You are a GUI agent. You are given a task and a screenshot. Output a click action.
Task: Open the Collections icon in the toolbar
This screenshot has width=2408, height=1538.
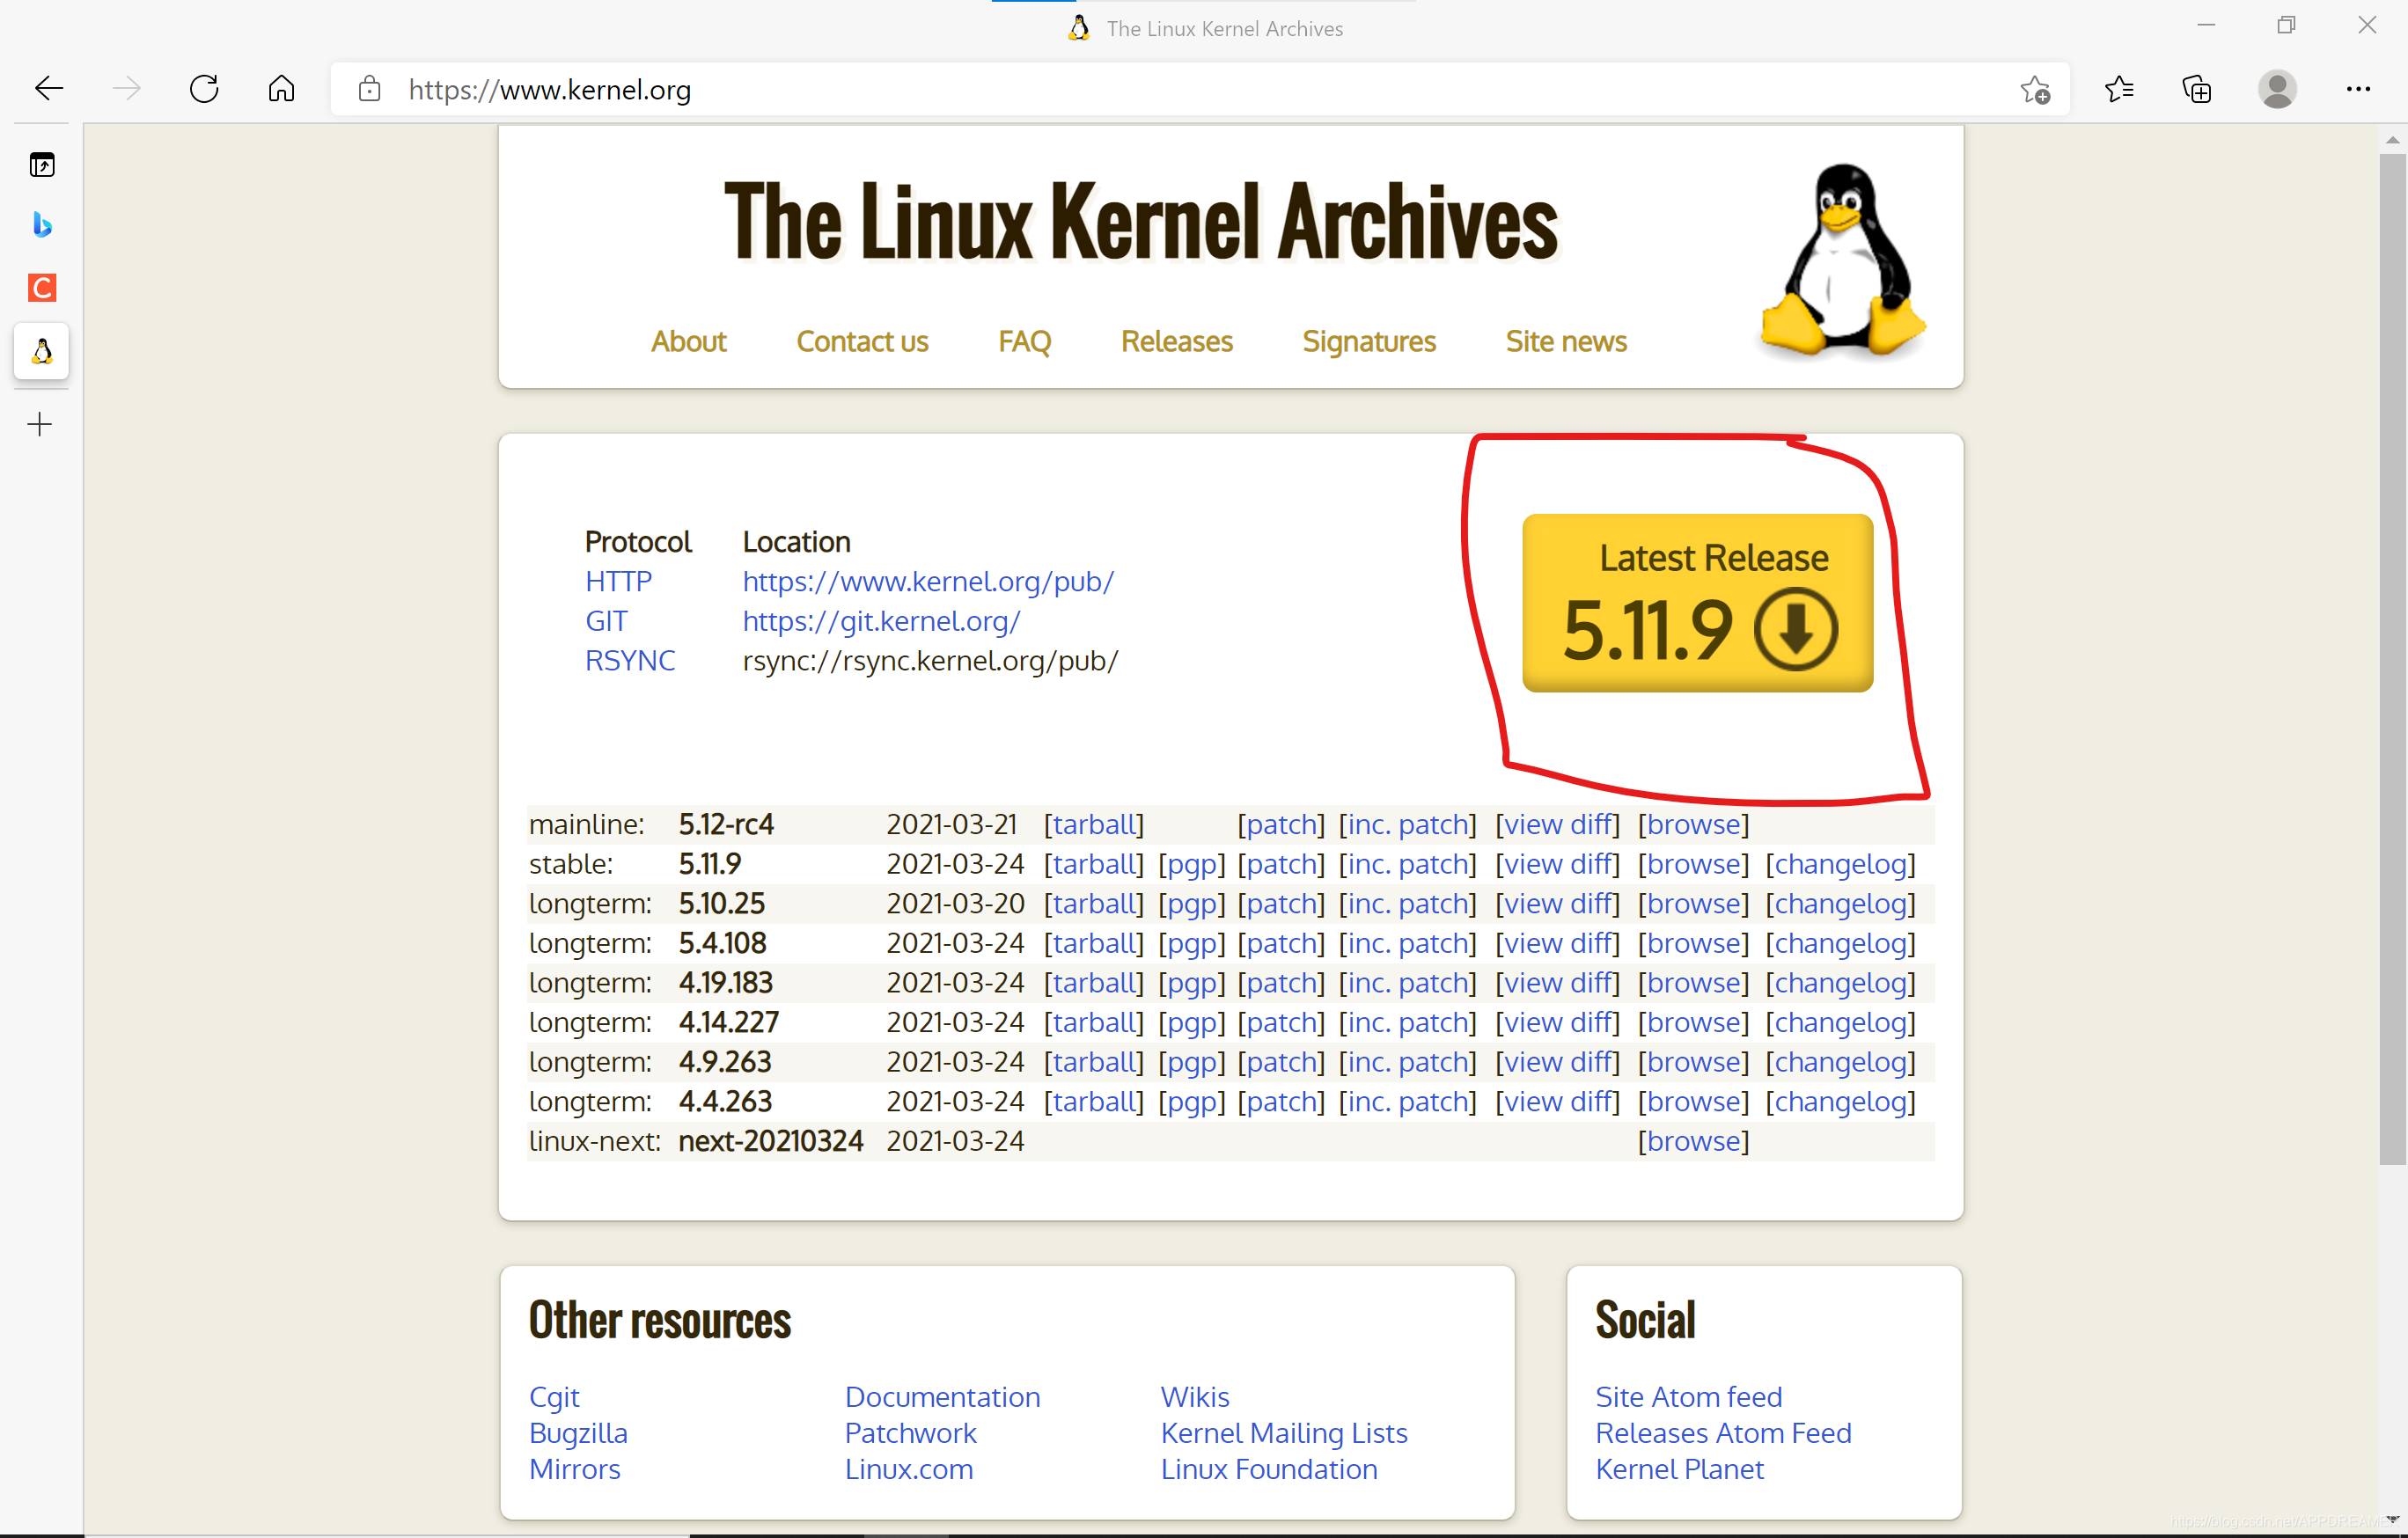coord(2196,90)
